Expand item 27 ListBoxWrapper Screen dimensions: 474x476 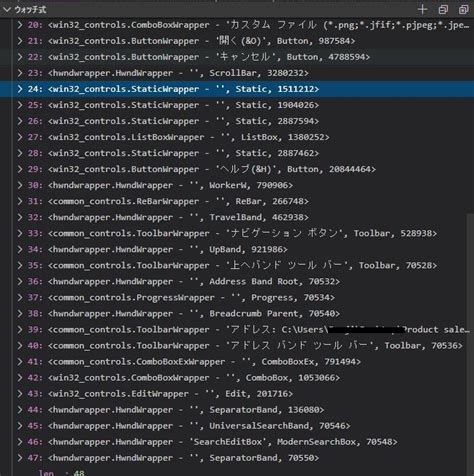point(20,137)
